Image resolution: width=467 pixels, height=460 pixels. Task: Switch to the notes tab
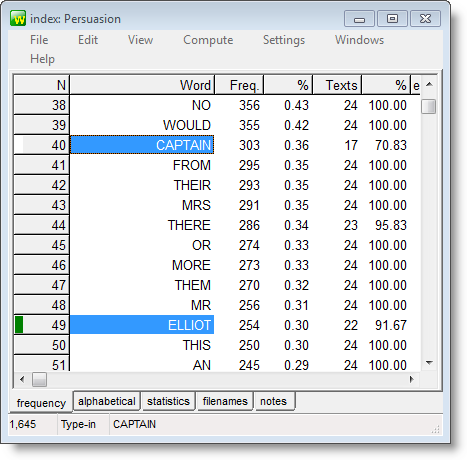275,401
